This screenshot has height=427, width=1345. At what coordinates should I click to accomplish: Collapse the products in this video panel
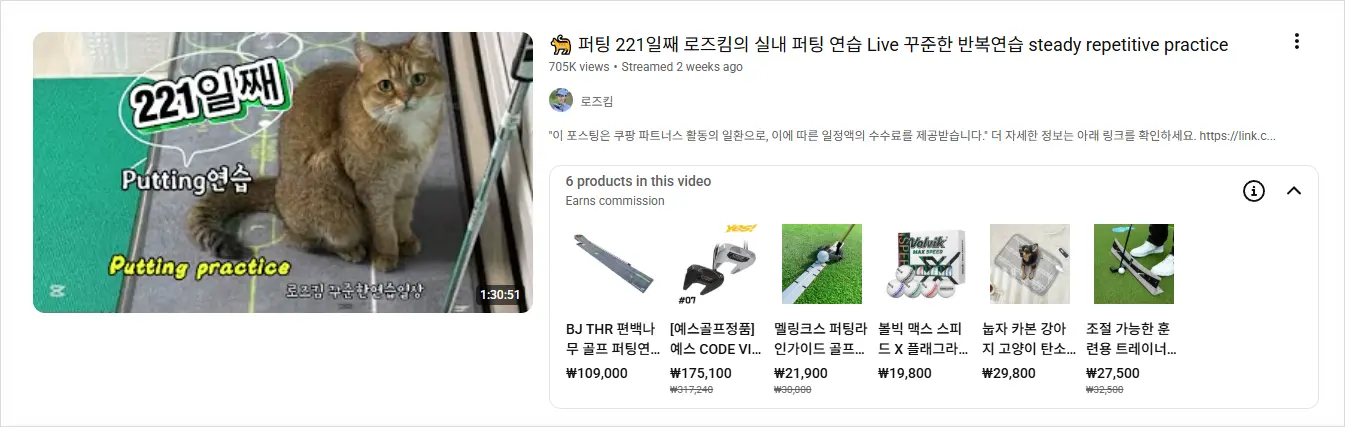coord(1294,191)
